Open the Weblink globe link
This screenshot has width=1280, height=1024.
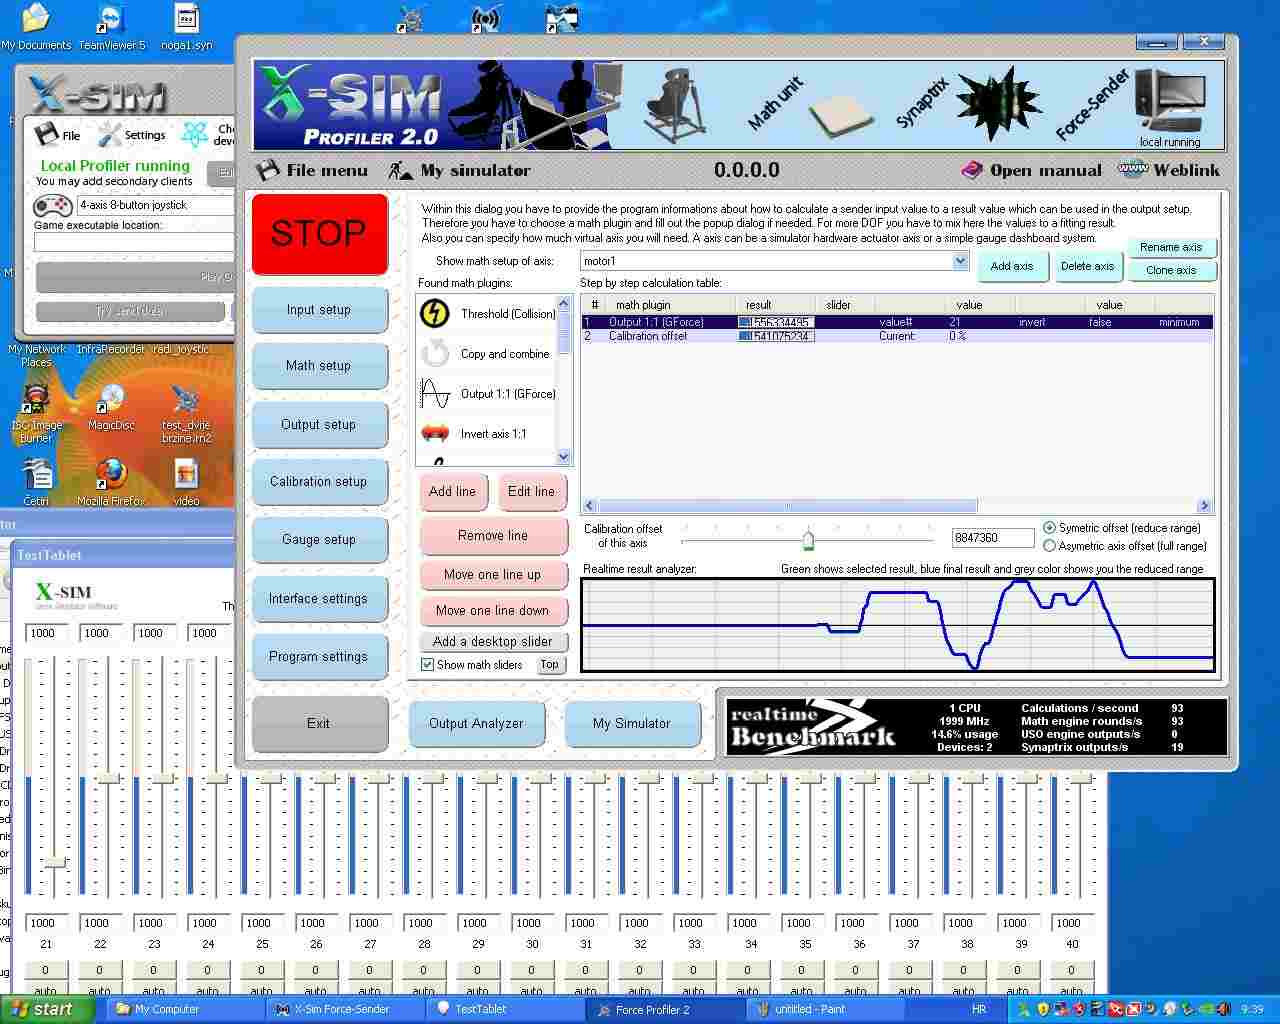tap(1168, 170)
